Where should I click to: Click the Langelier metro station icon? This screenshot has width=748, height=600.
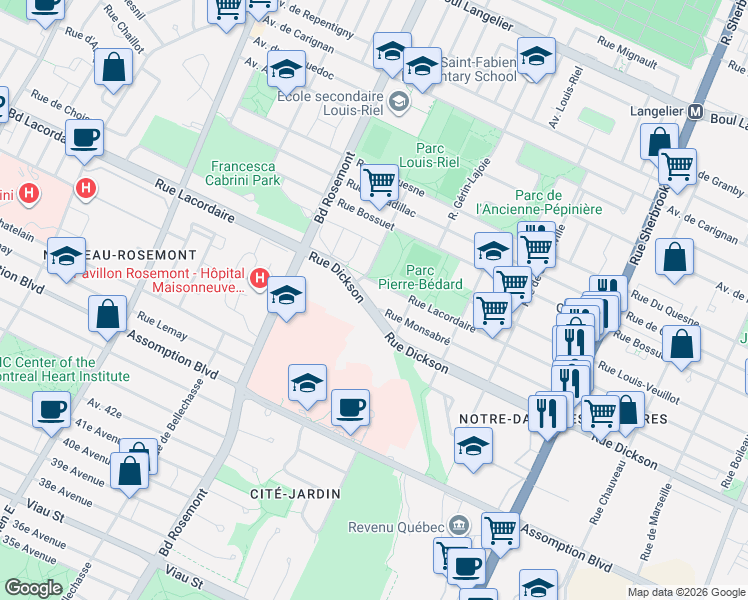coord(696,112)
